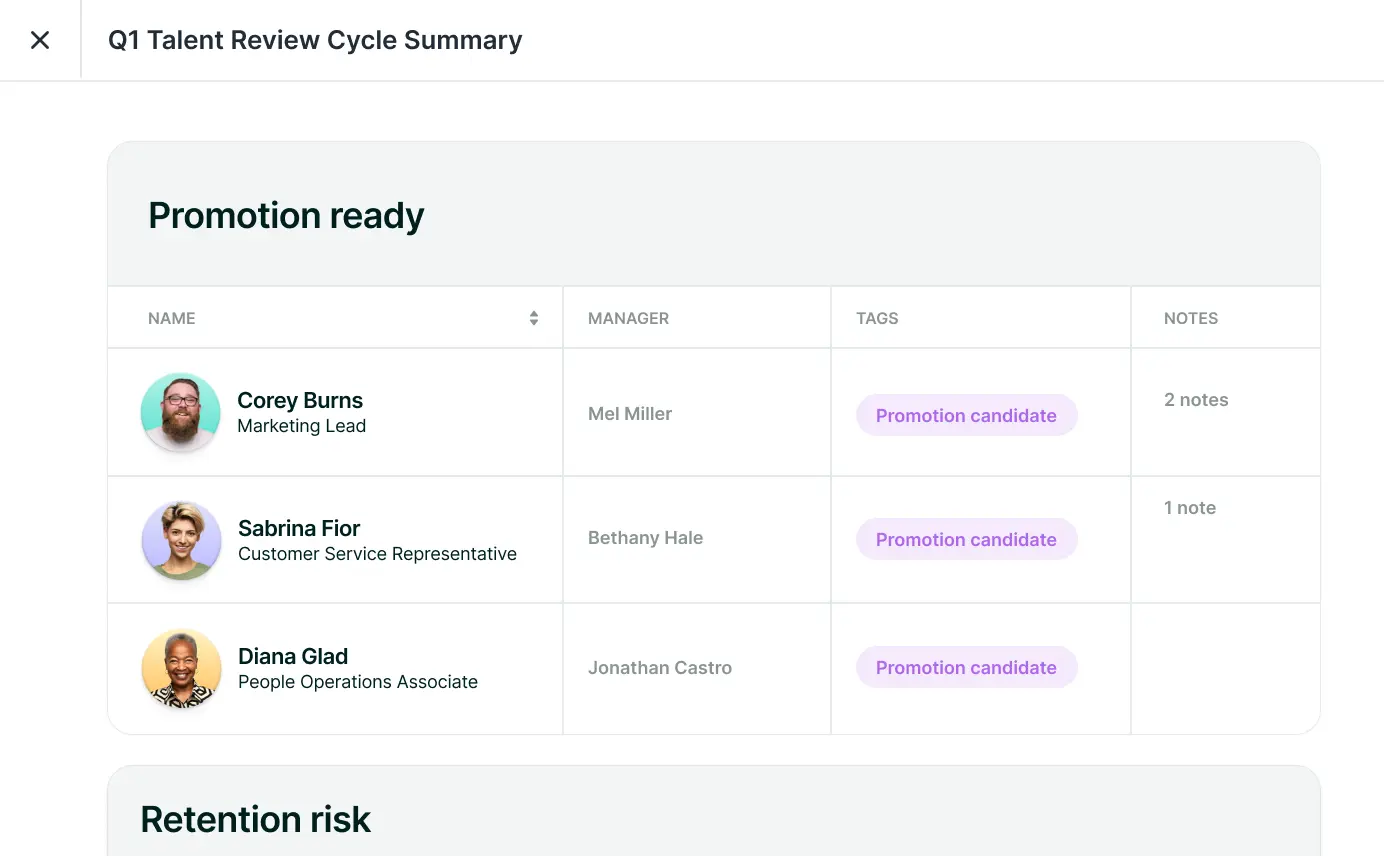
Task: Click the Sabrina Fior name
Action: tap(298, 528)
